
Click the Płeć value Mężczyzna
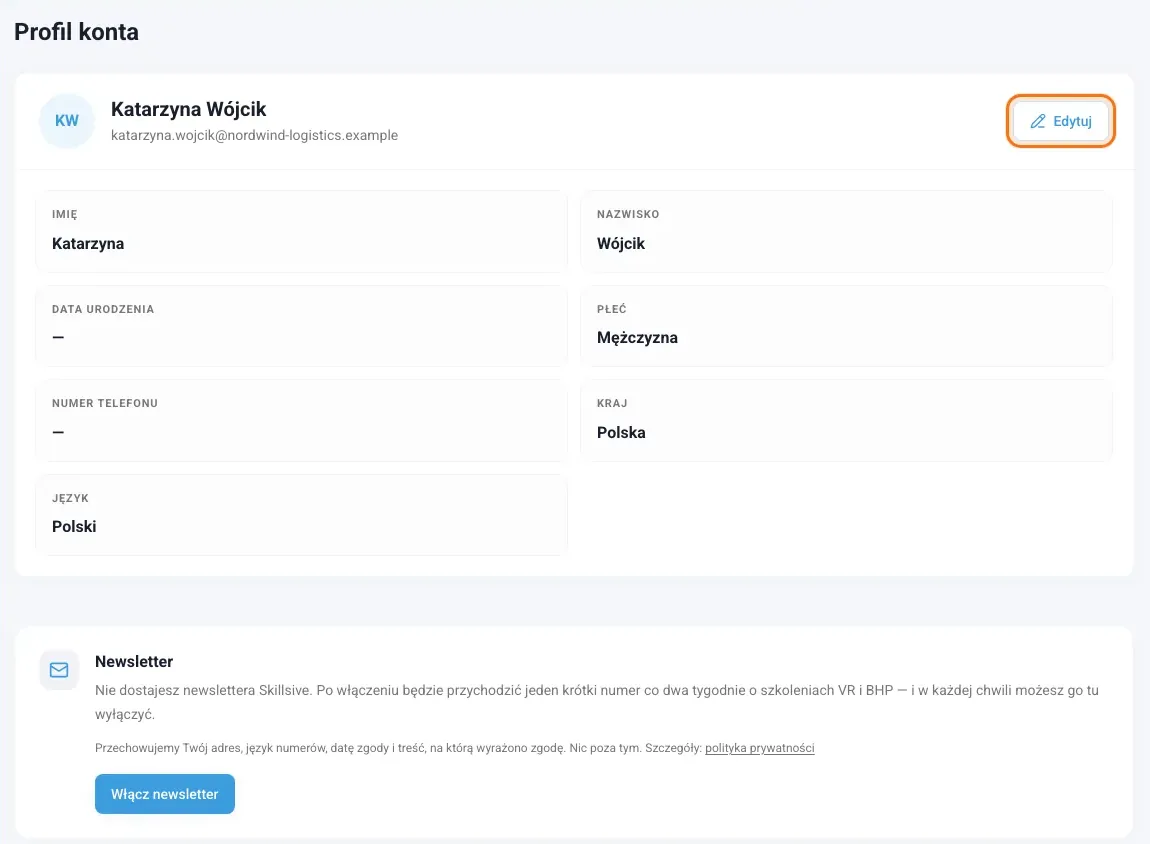click(x=637, y=338)
